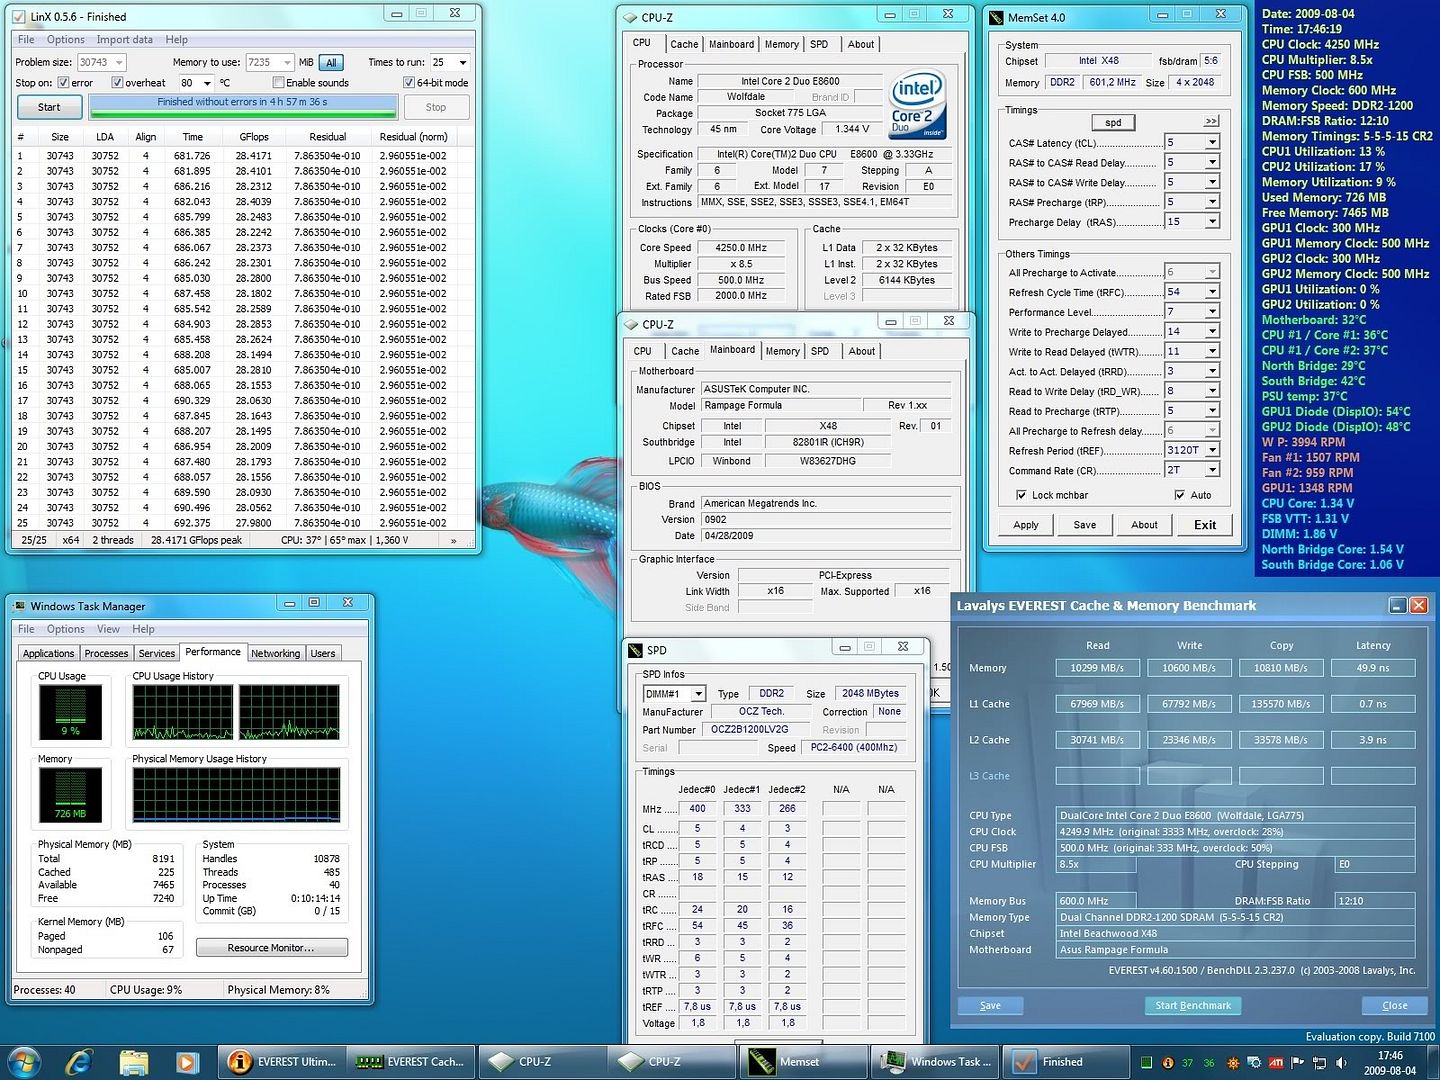The height and width of the screenshot is (1080, 1440).
Task: Launch Internet Explorer from the taskbar
Action: pos(79,1061)
